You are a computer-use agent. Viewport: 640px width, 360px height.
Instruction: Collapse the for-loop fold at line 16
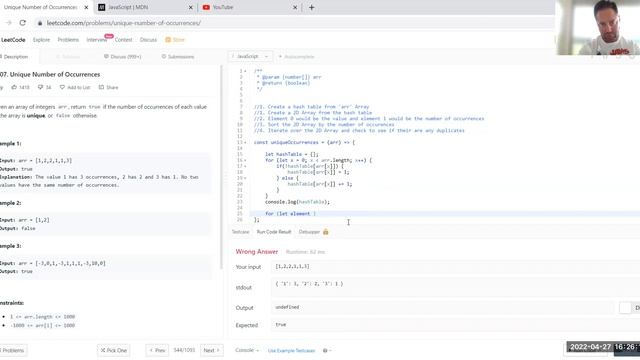(245, 160)
